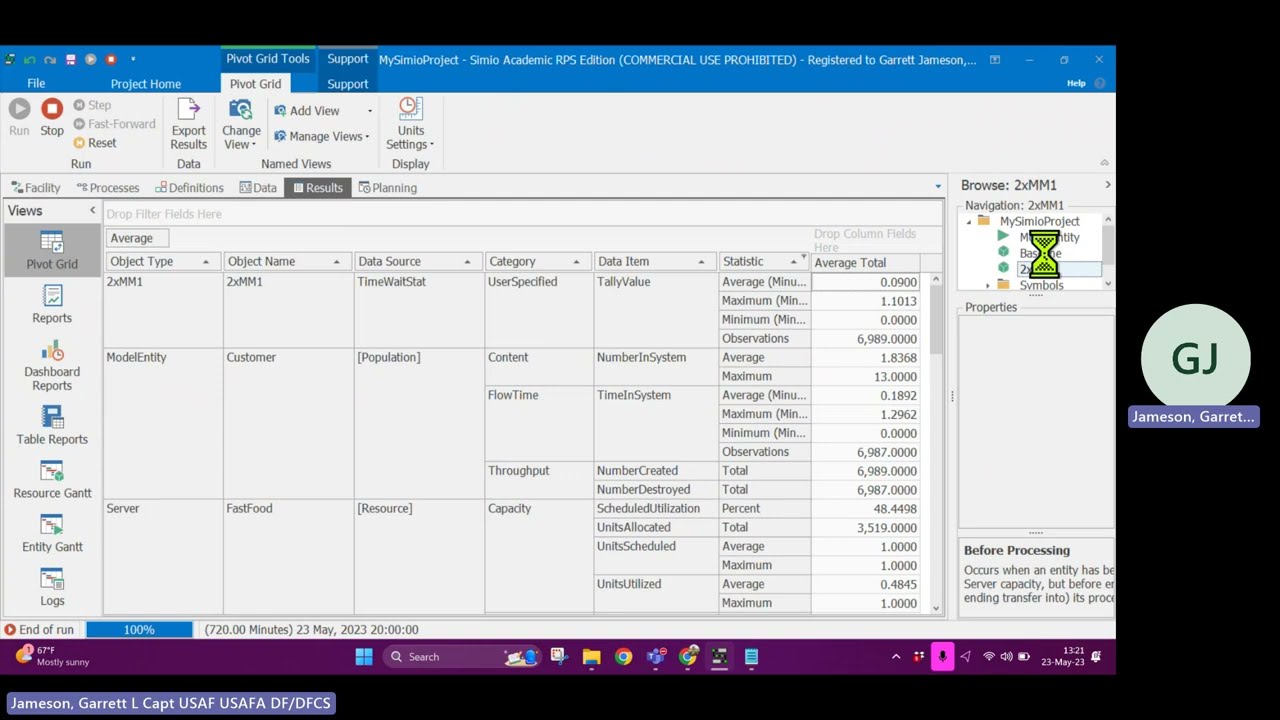This screenshot has width=1280, height=720.
Task: Switch to the Data tab
Action: [x=258, y=188]
